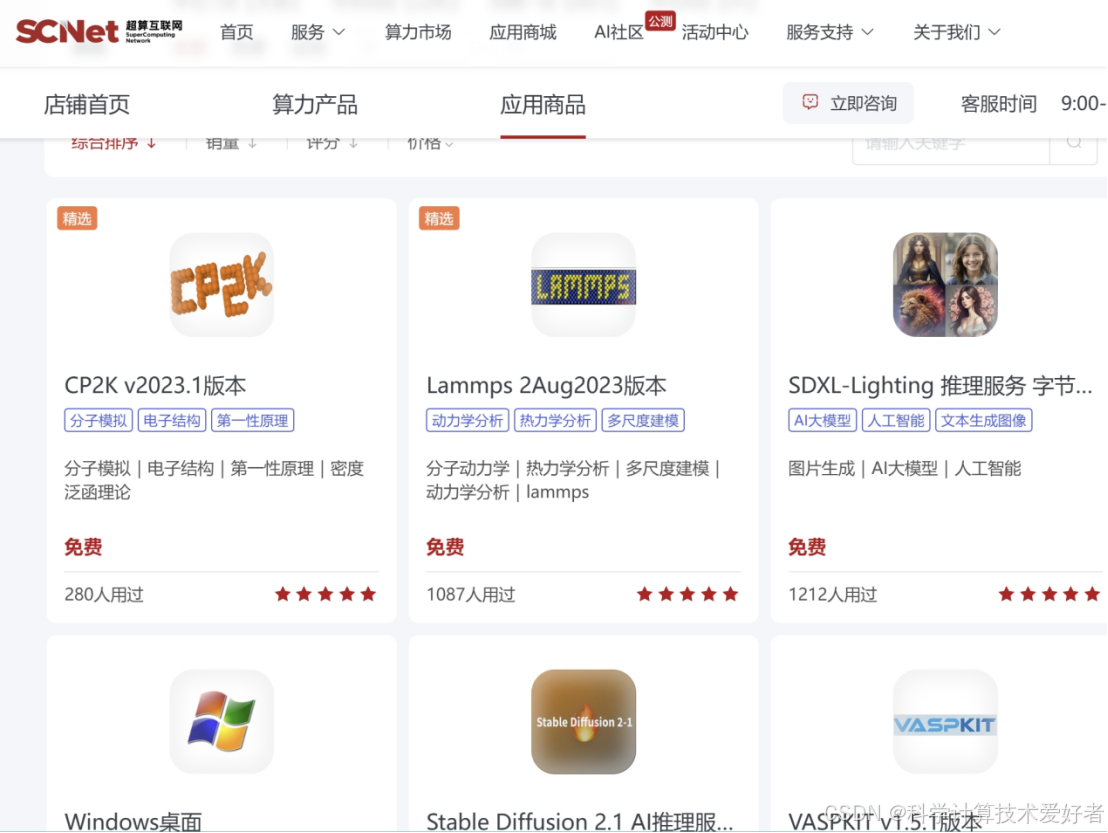Click the 精选 badge on Lammps card
The image size is (1108, 833).
pos(439,218)
